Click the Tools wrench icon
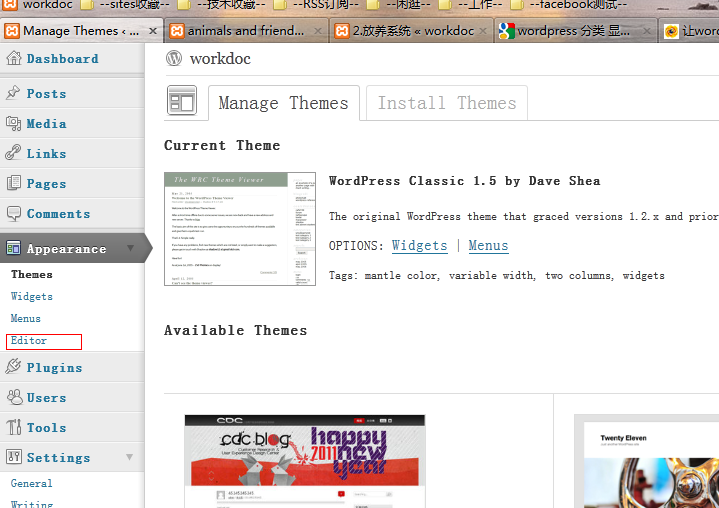719x508 pixels. [13, 427]
